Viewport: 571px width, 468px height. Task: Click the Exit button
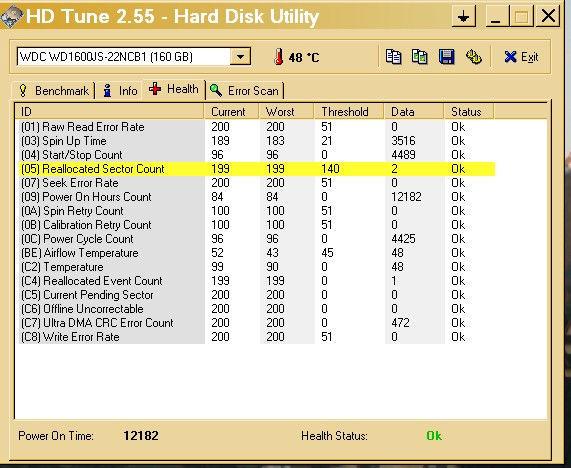pos(521,57)
